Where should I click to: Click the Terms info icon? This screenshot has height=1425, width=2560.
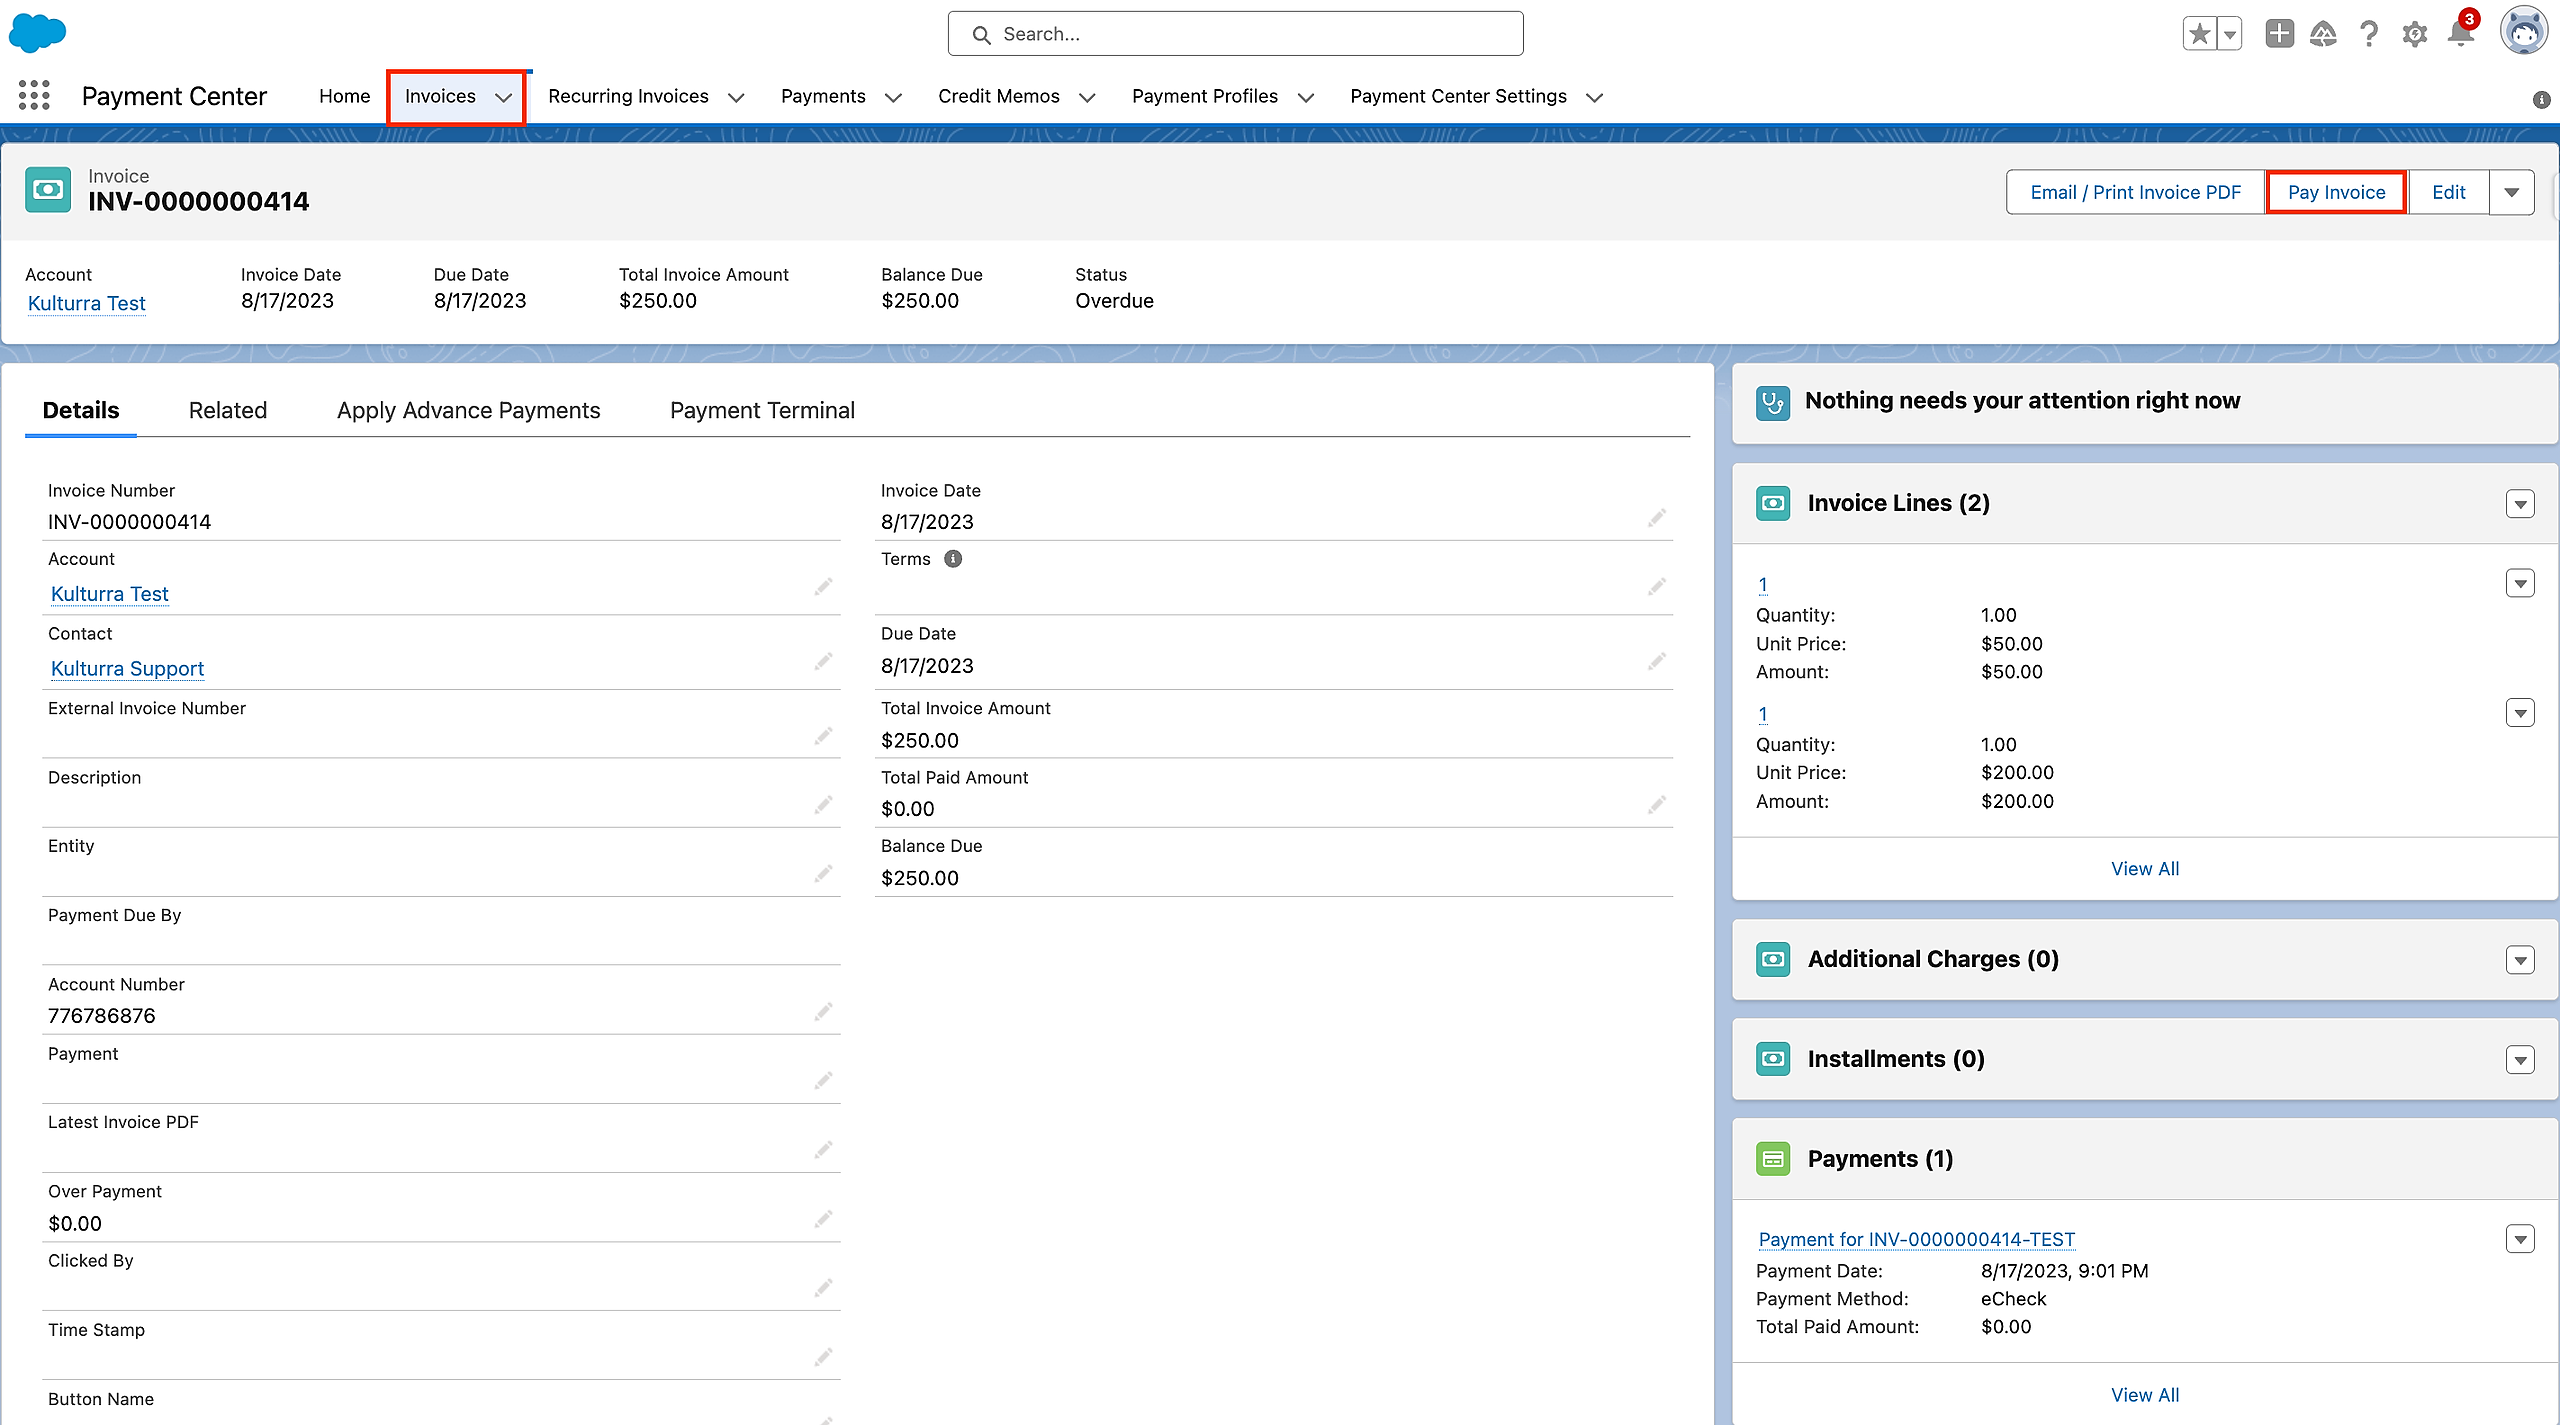pos(953,559)
